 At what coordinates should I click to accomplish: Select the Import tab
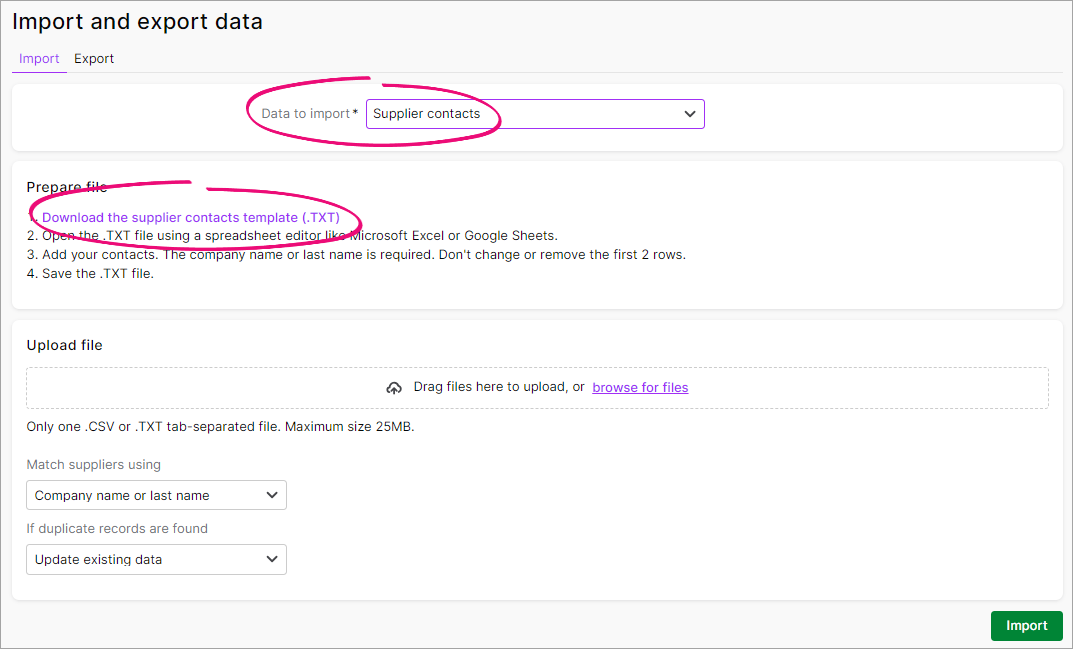(38, 58)
